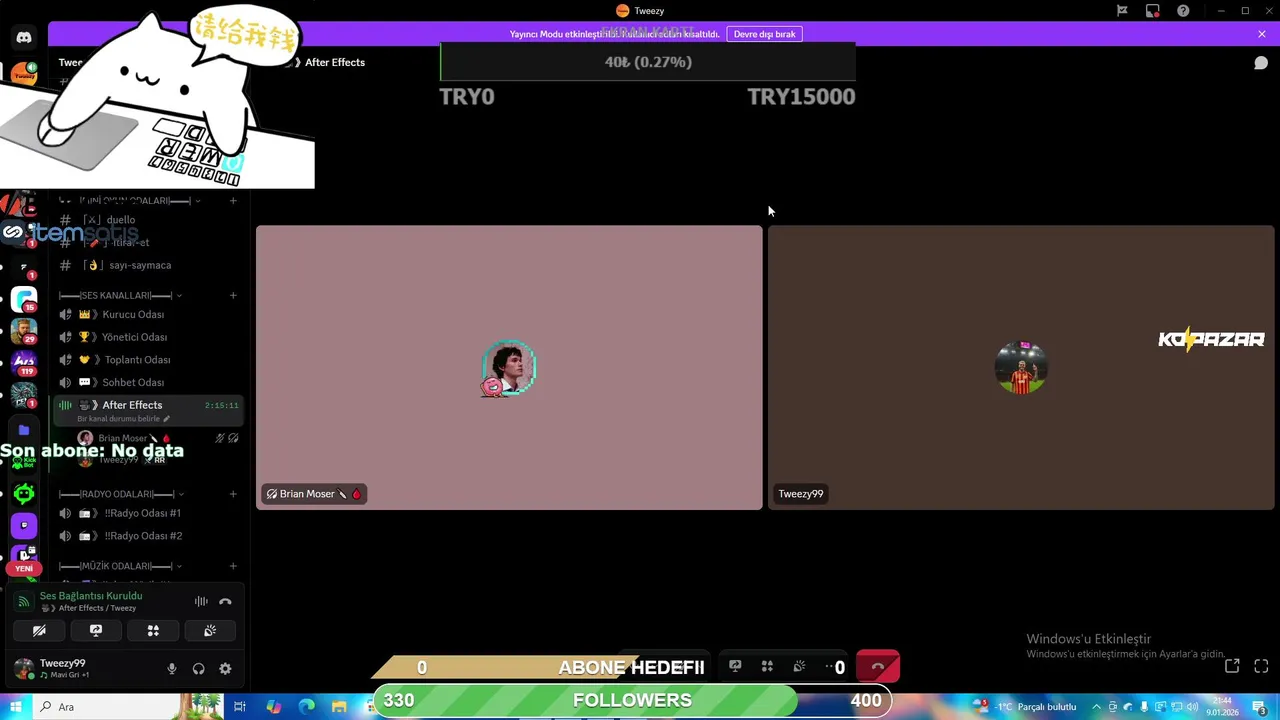1280x720 pixels.
Task: Open the Discord inbox icon in title bar
Action: [1153, 11]
